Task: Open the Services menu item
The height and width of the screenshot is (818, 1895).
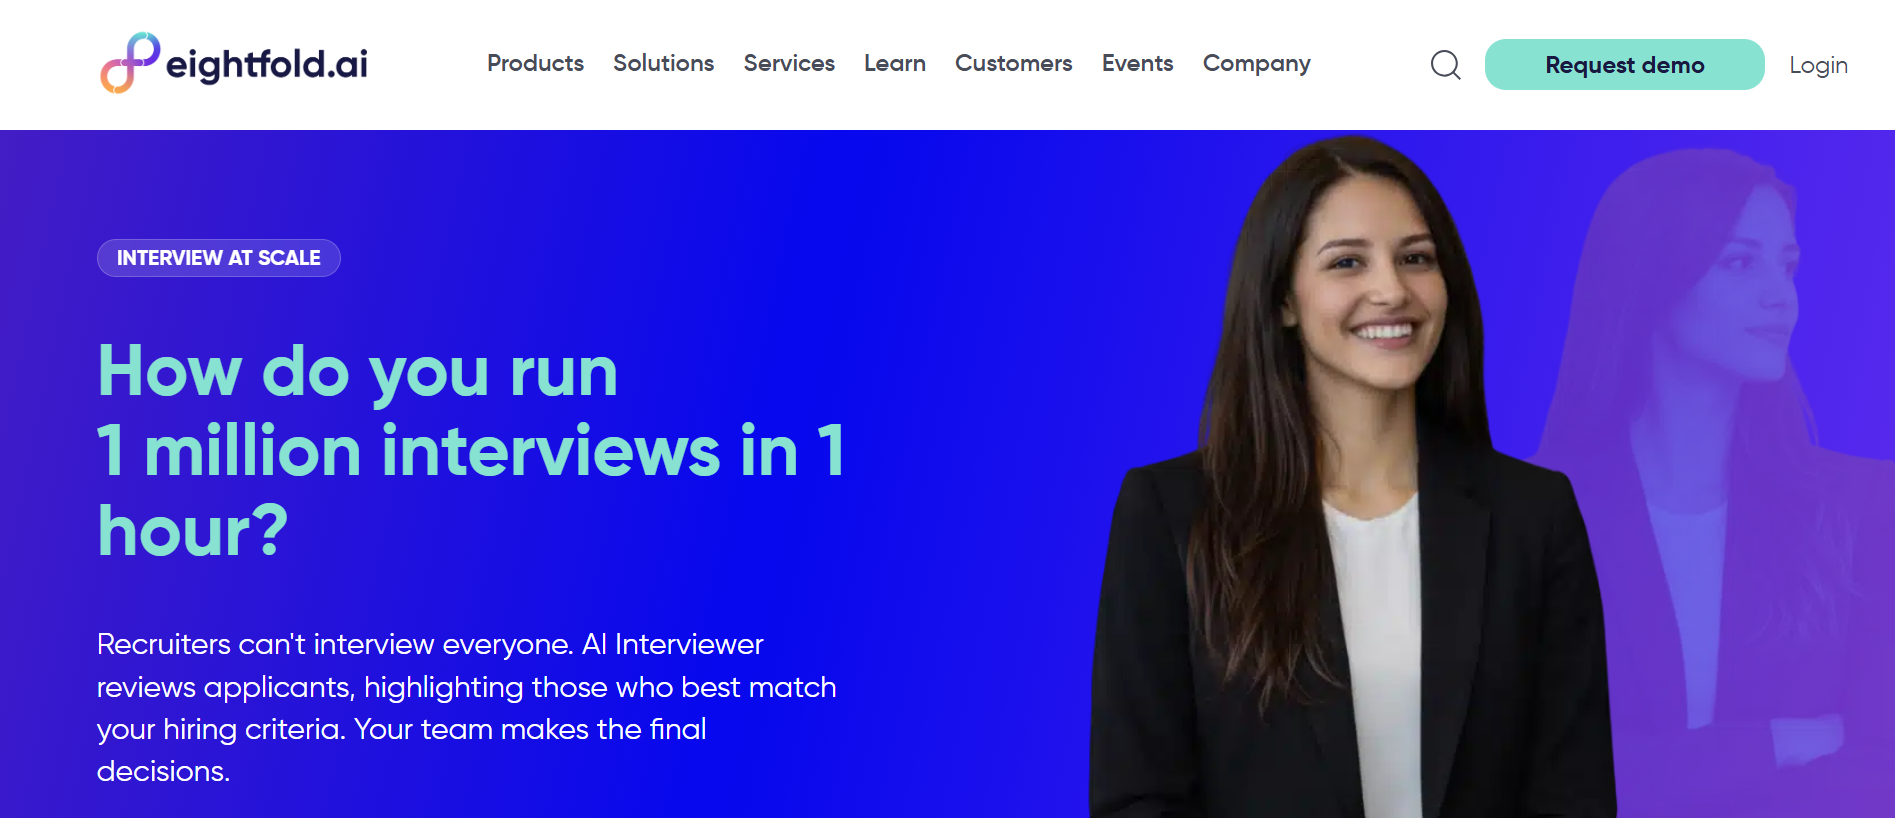Action: click(788, 63)
